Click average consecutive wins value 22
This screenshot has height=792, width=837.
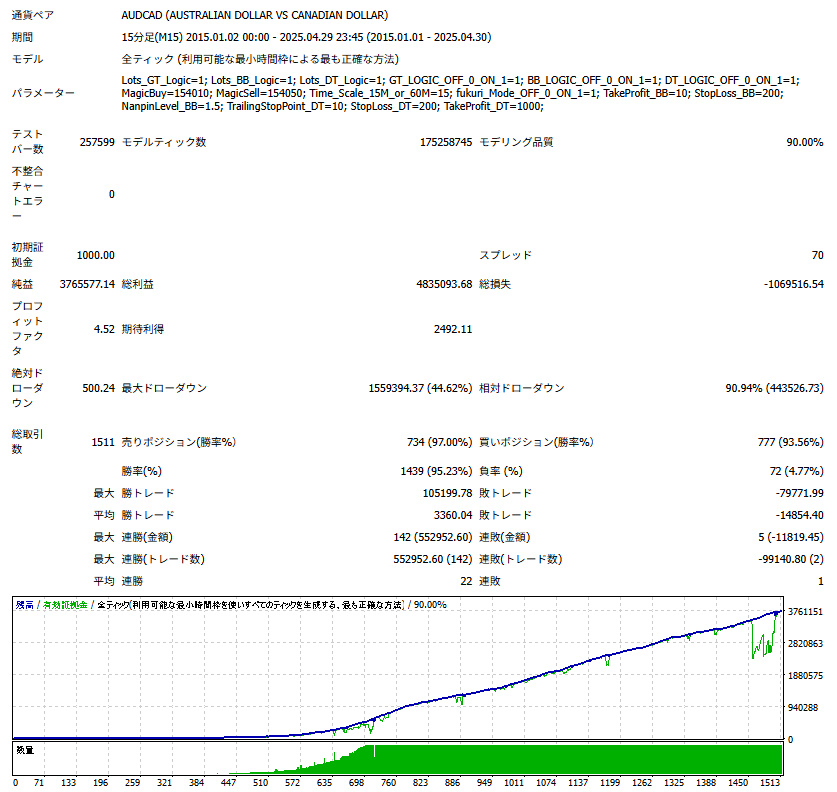coord(466,581)
